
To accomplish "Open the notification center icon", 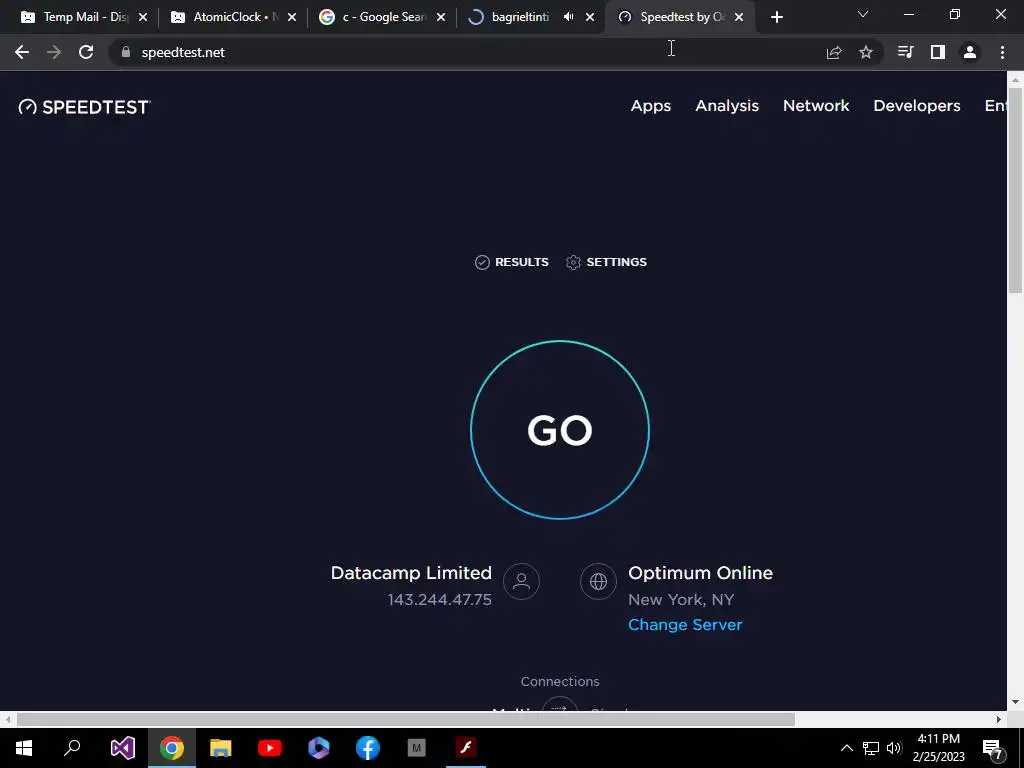I will tap(992, 748).
